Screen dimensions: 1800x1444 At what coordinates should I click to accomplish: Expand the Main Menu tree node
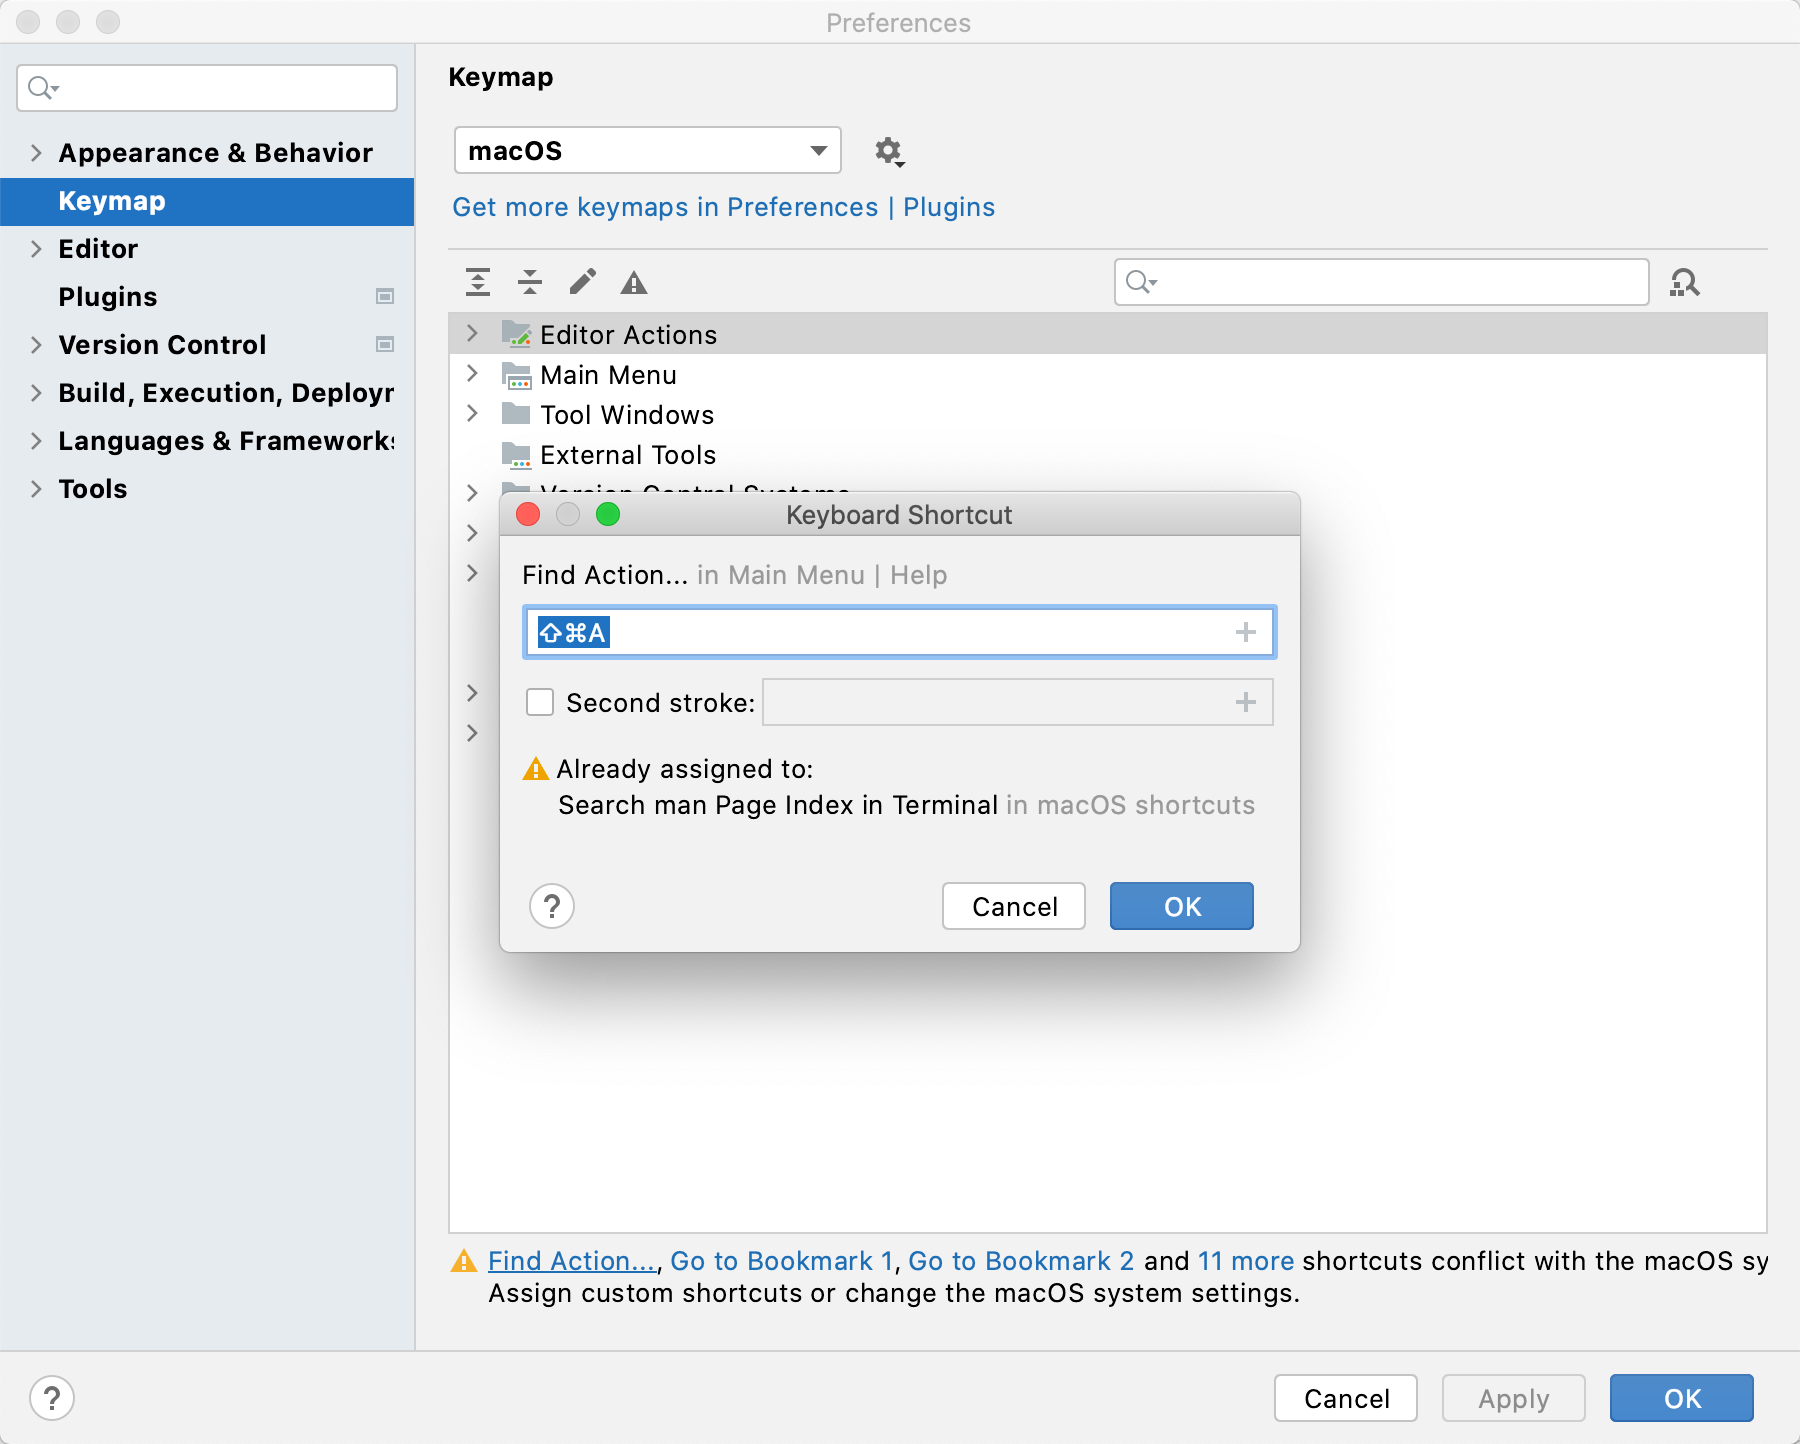tap(472, 373)
